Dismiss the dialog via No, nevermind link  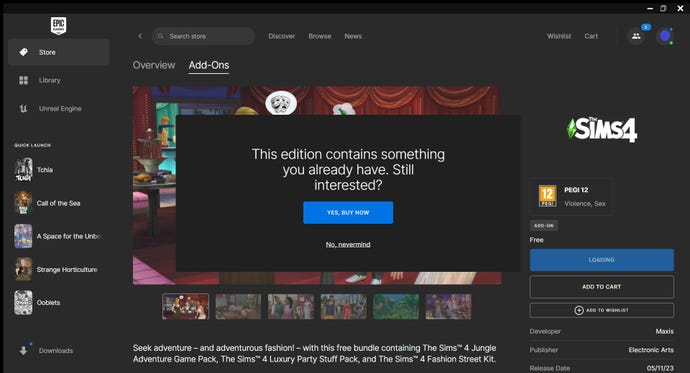pyautogui.click(x=348, y=245)
